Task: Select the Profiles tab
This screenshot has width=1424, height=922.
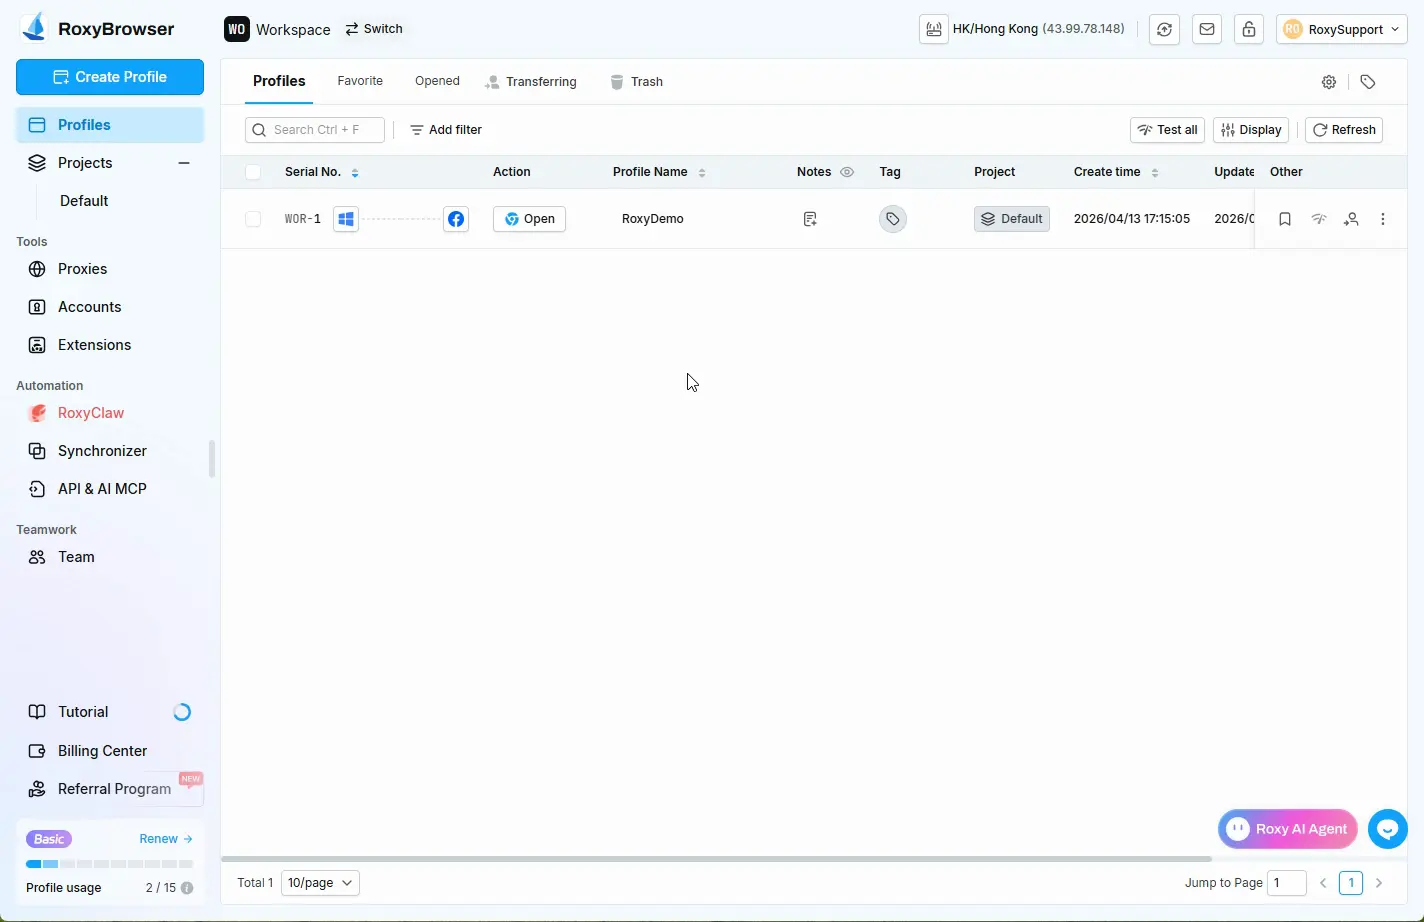Action: coord(279,81)
